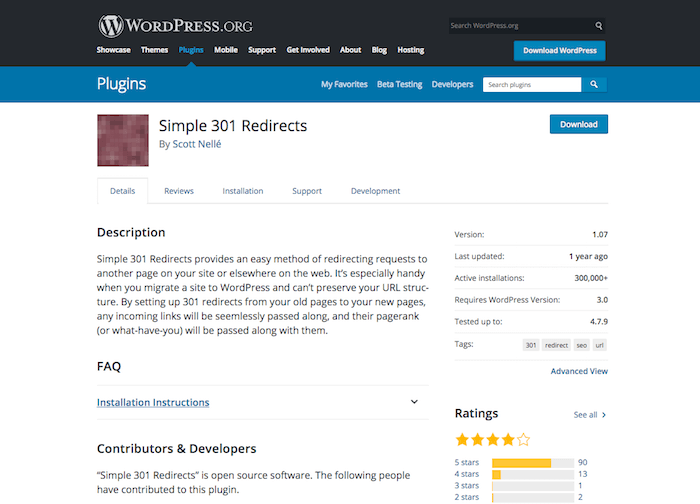Switch to the Reviews tab
This screenshot has width=700, height=504.
179,191
